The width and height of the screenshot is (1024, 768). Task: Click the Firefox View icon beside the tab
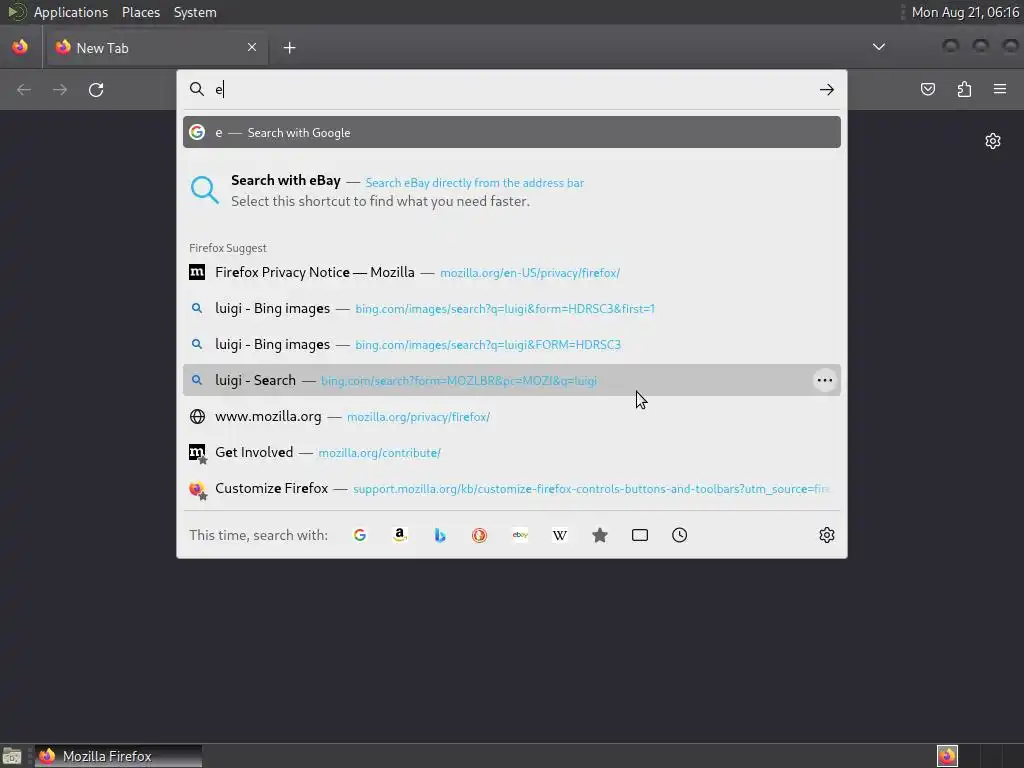coord(20,47)
